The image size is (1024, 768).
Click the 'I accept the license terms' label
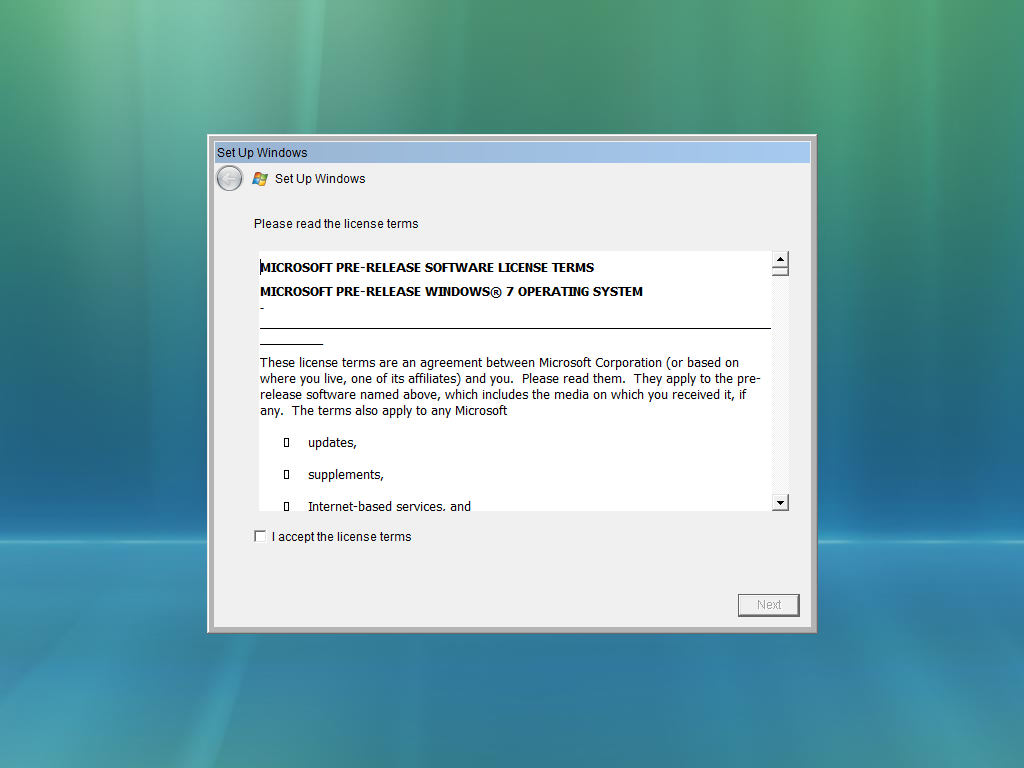[341, 537]
